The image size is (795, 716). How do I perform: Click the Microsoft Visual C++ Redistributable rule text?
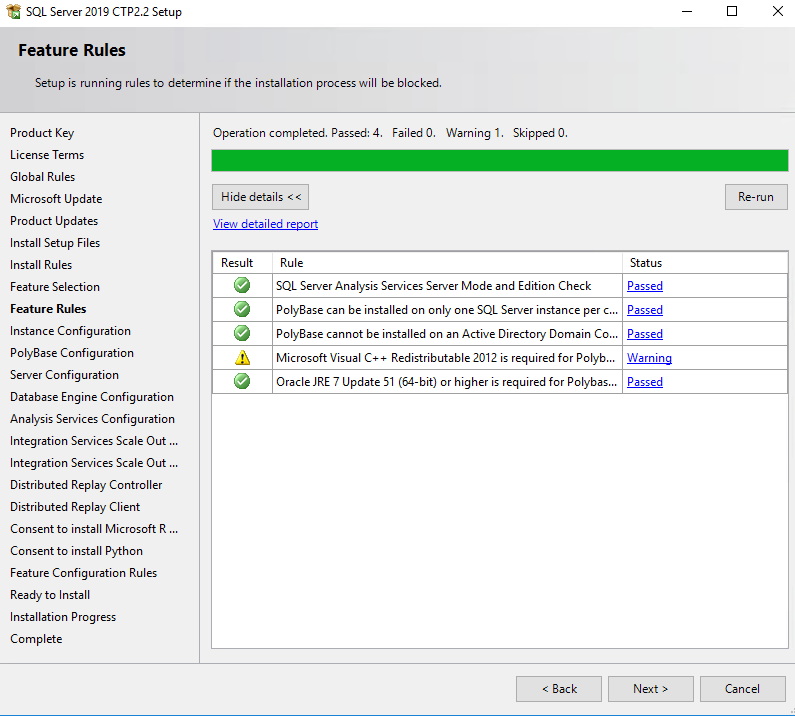(446, 358)
